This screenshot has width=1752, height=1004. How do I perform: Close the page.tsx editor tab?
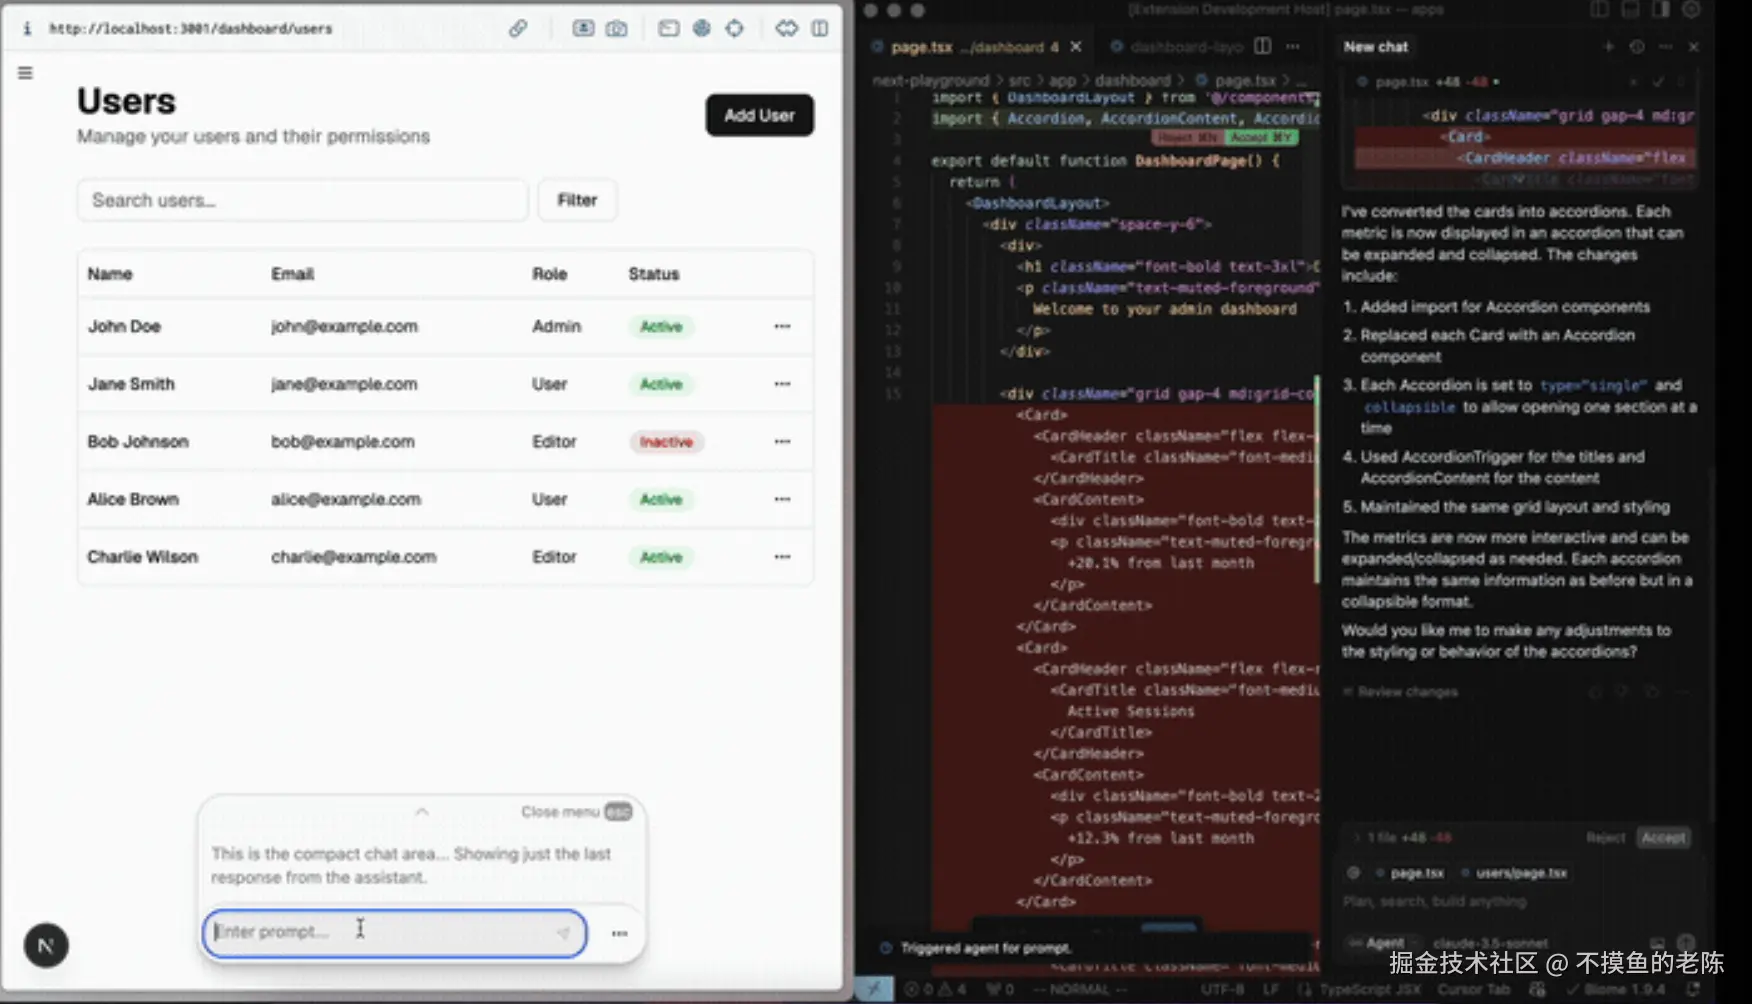(x=1076, y=46)
